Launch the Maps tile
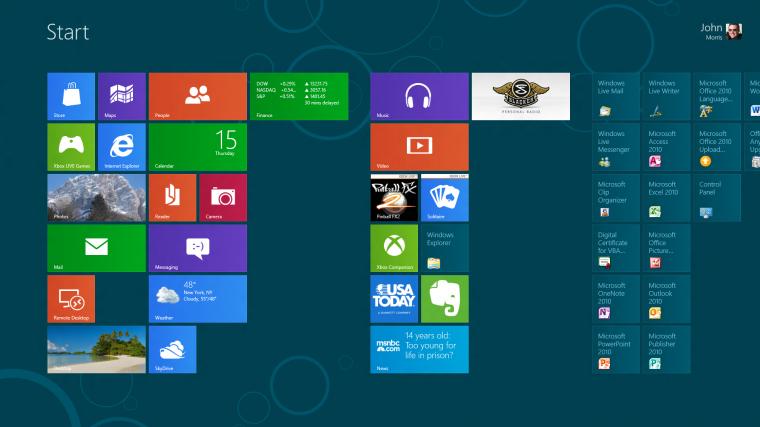This screenshot has height=427, width=760. pos(122,96)
